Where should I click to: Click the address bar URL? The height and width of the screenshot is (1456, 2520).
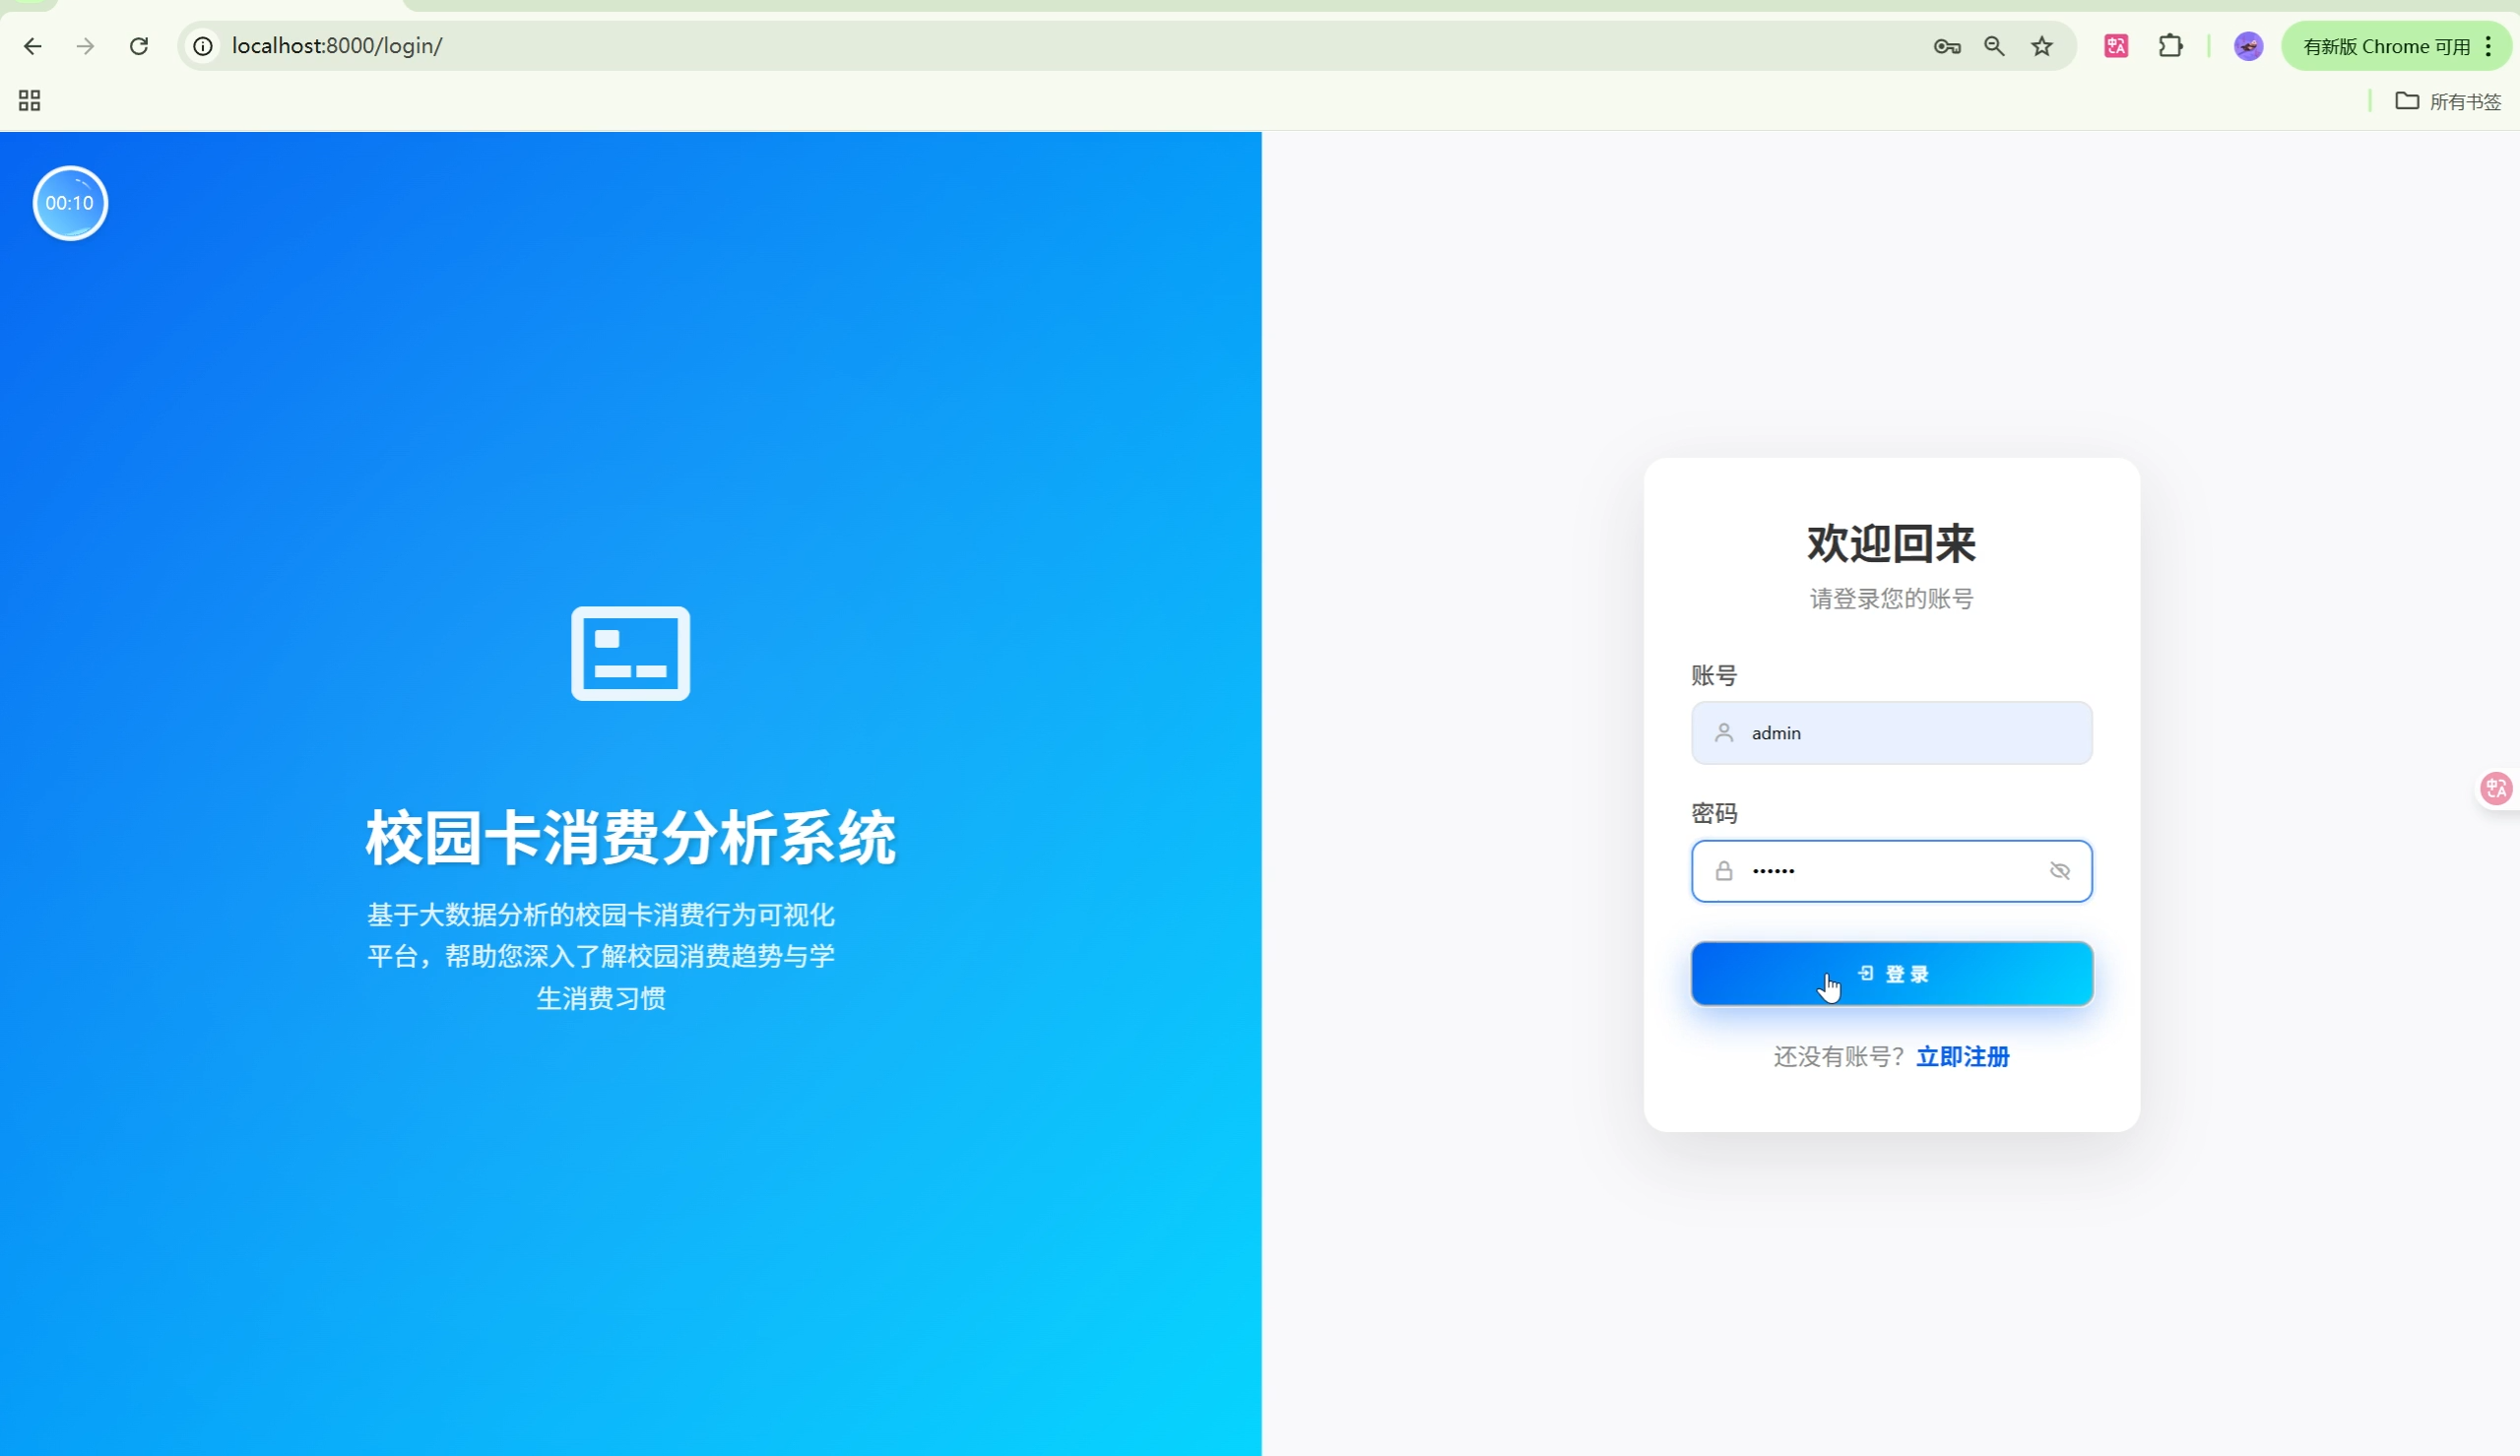pyautogui.click(x=337, y=46)
